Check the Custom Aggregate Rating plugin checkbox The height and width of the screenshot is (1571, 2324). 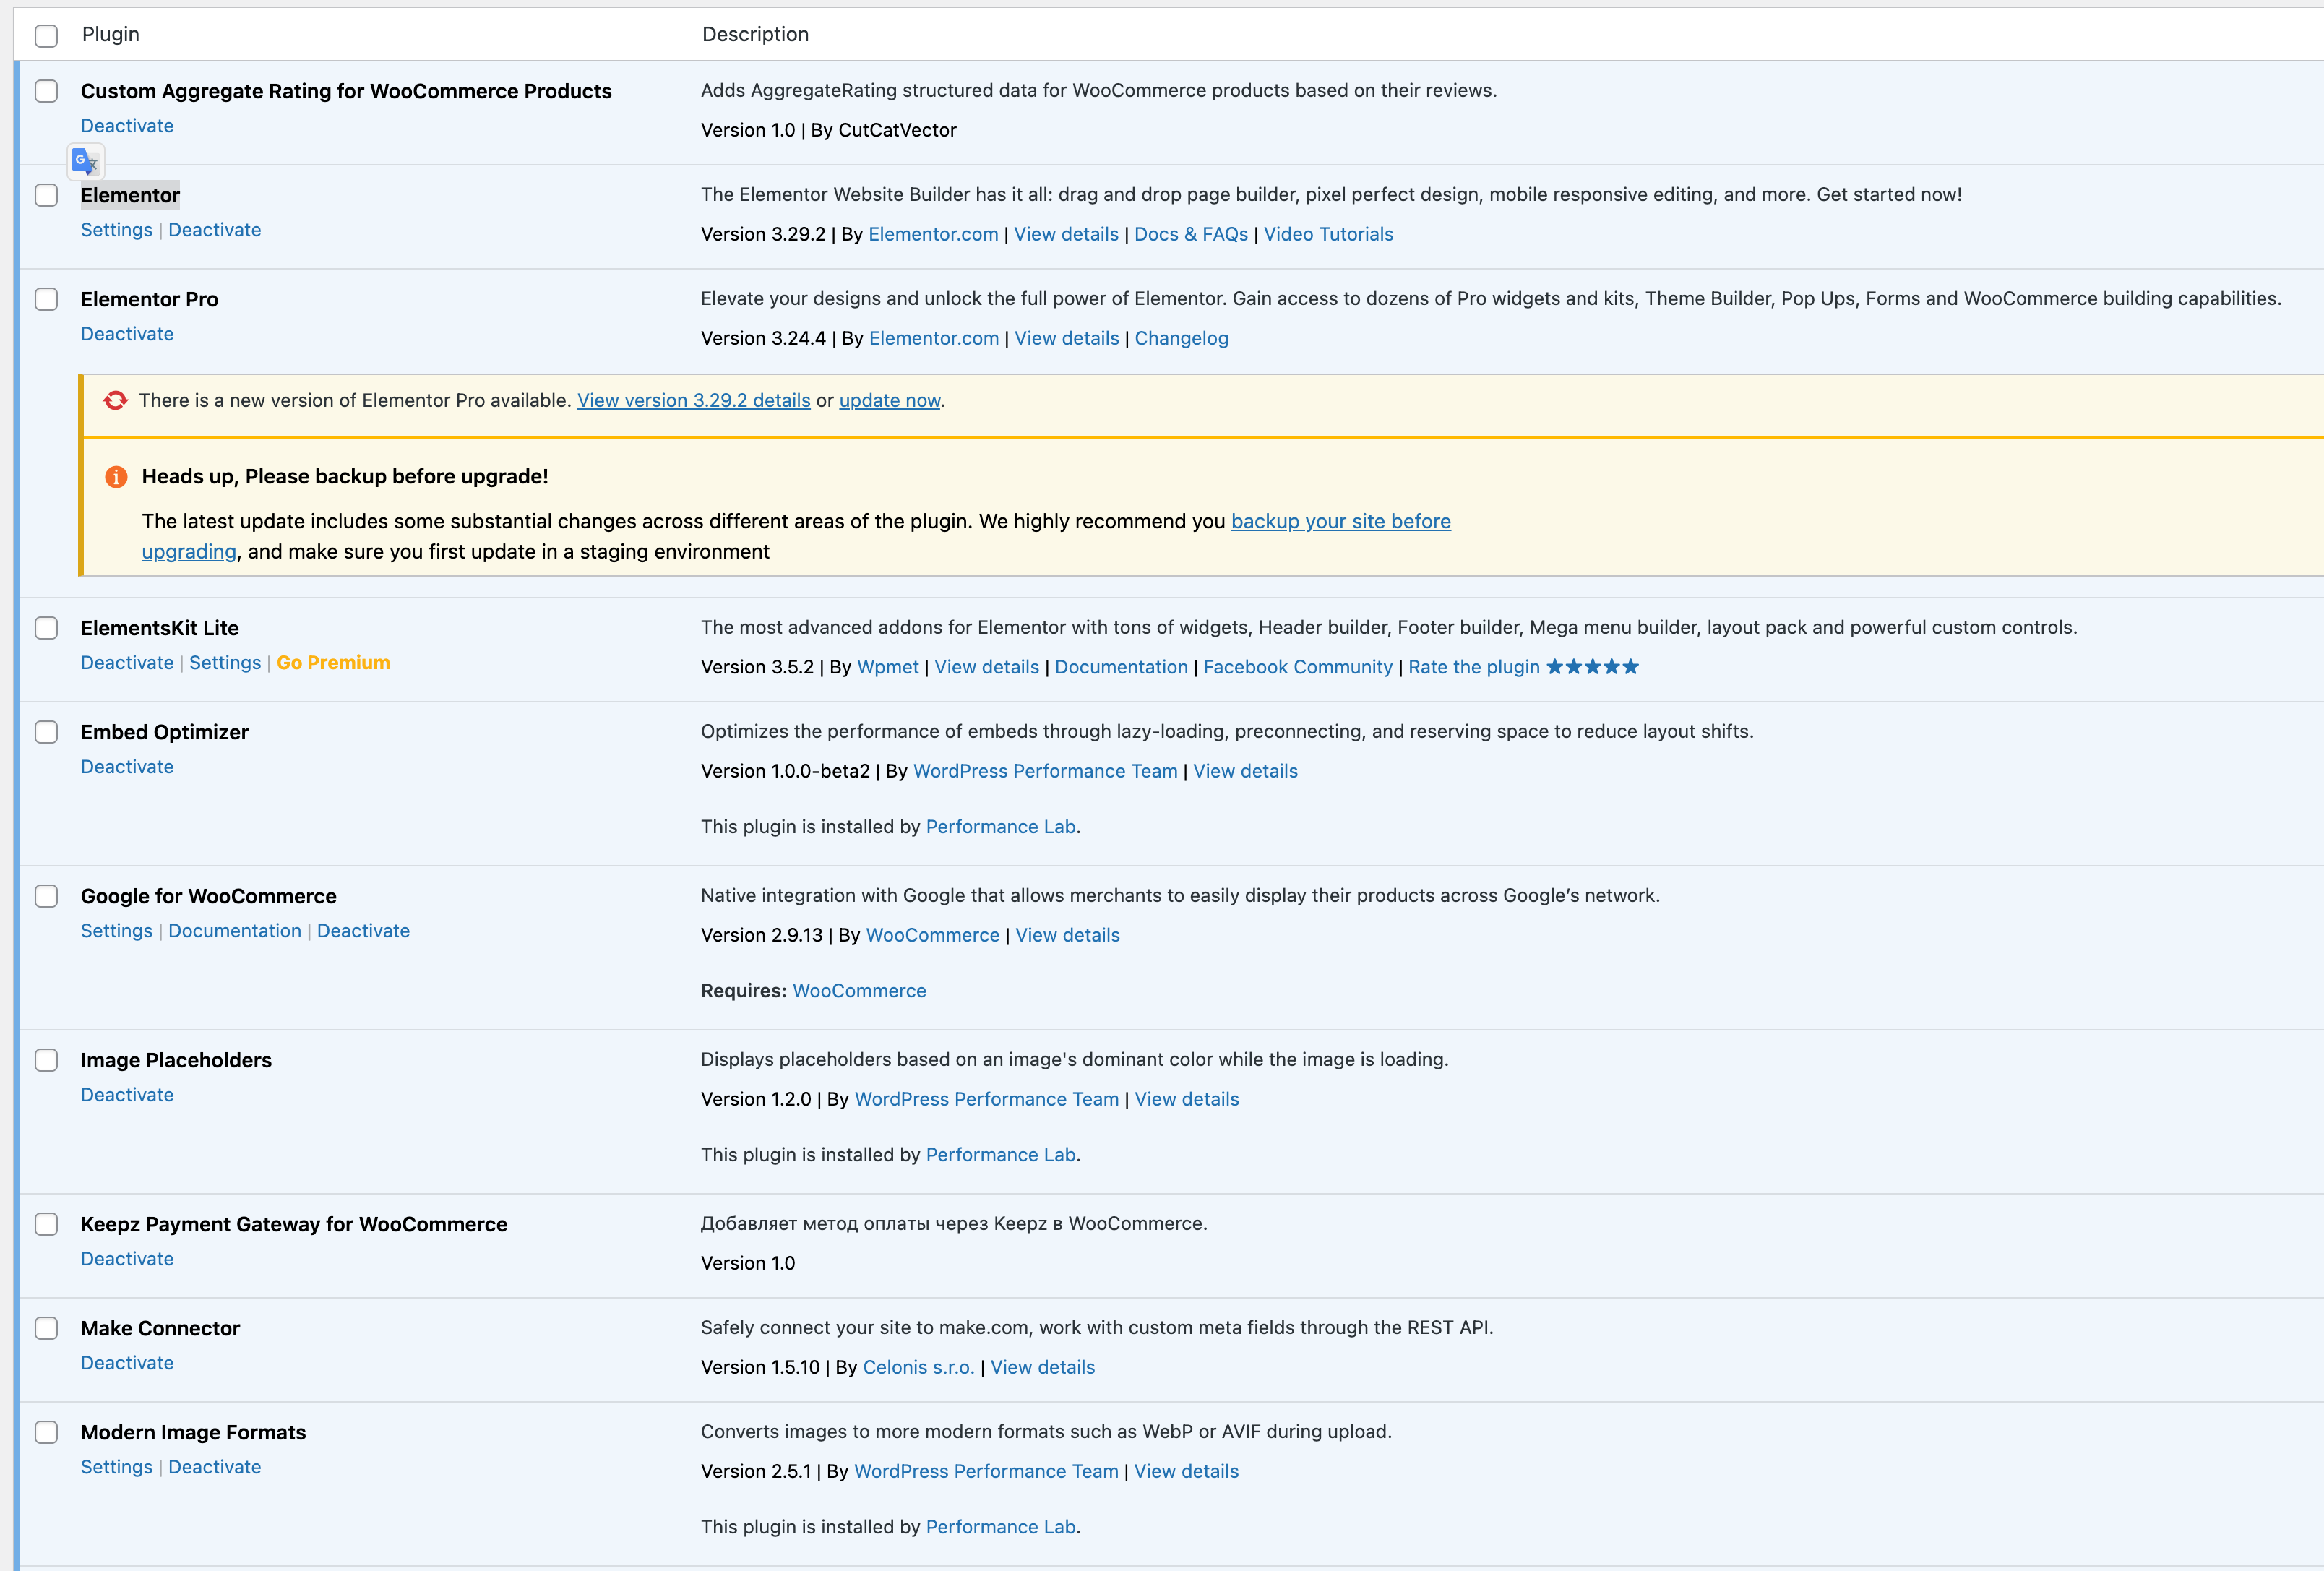46,91
